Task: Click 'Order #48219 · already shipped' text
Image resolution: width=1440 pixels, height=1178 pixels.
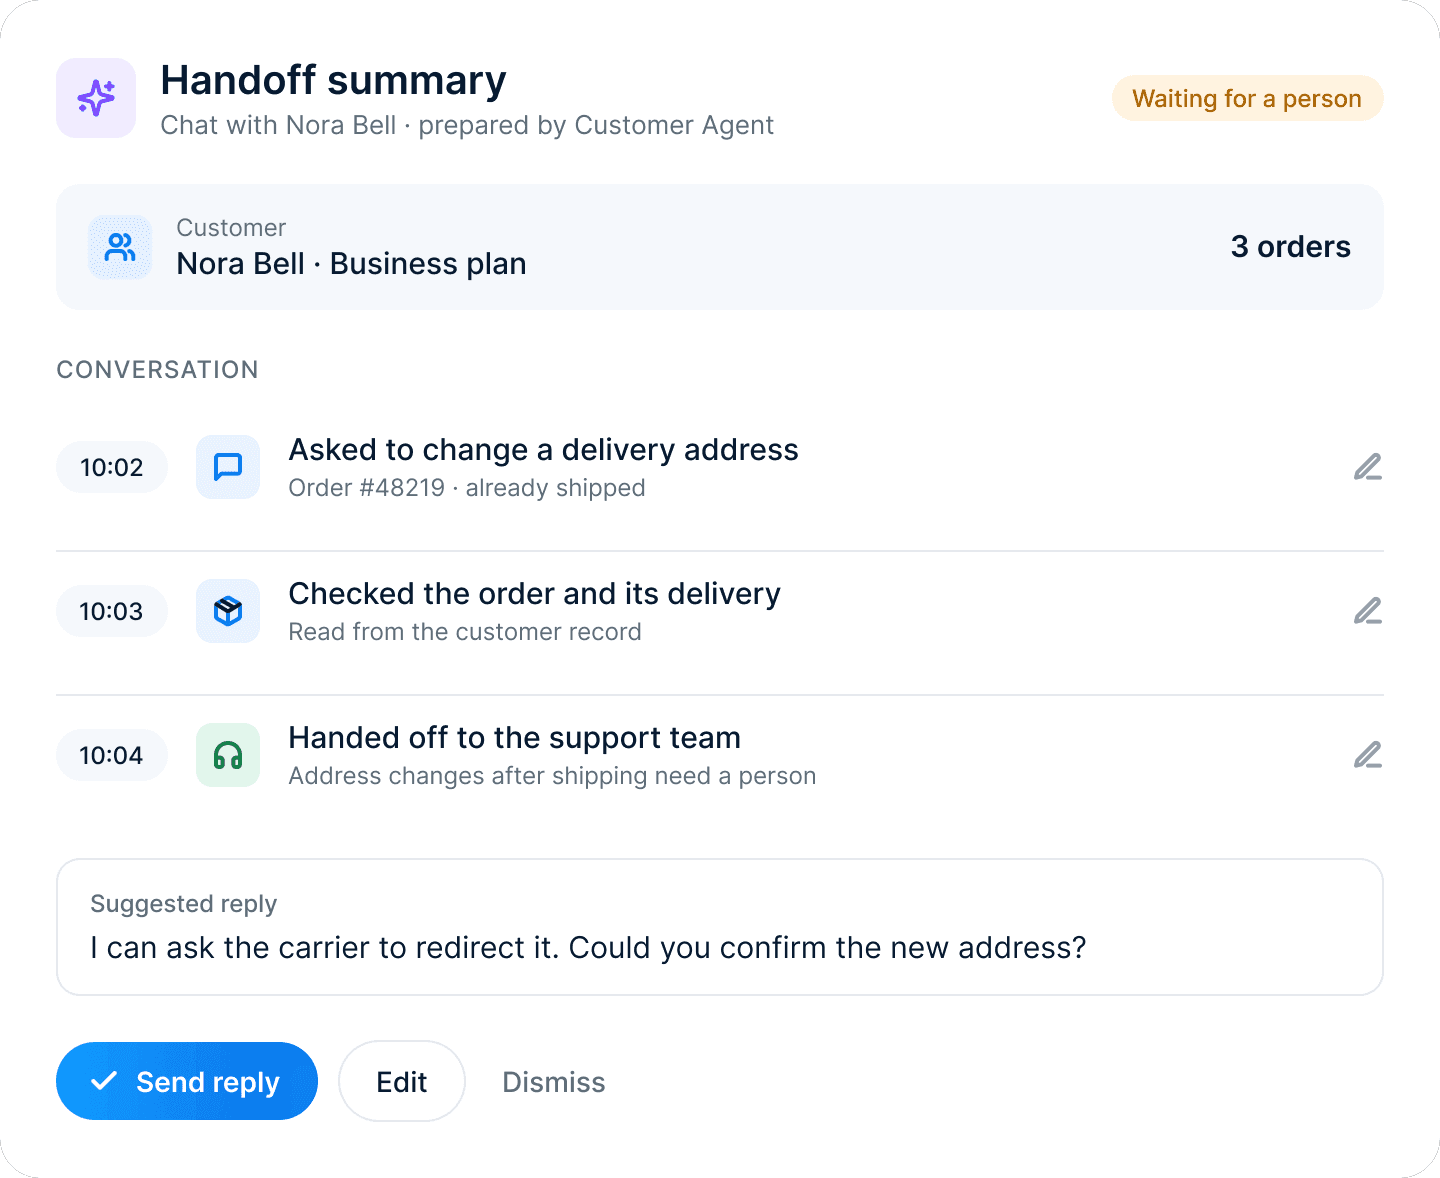Action: [467, 488]
